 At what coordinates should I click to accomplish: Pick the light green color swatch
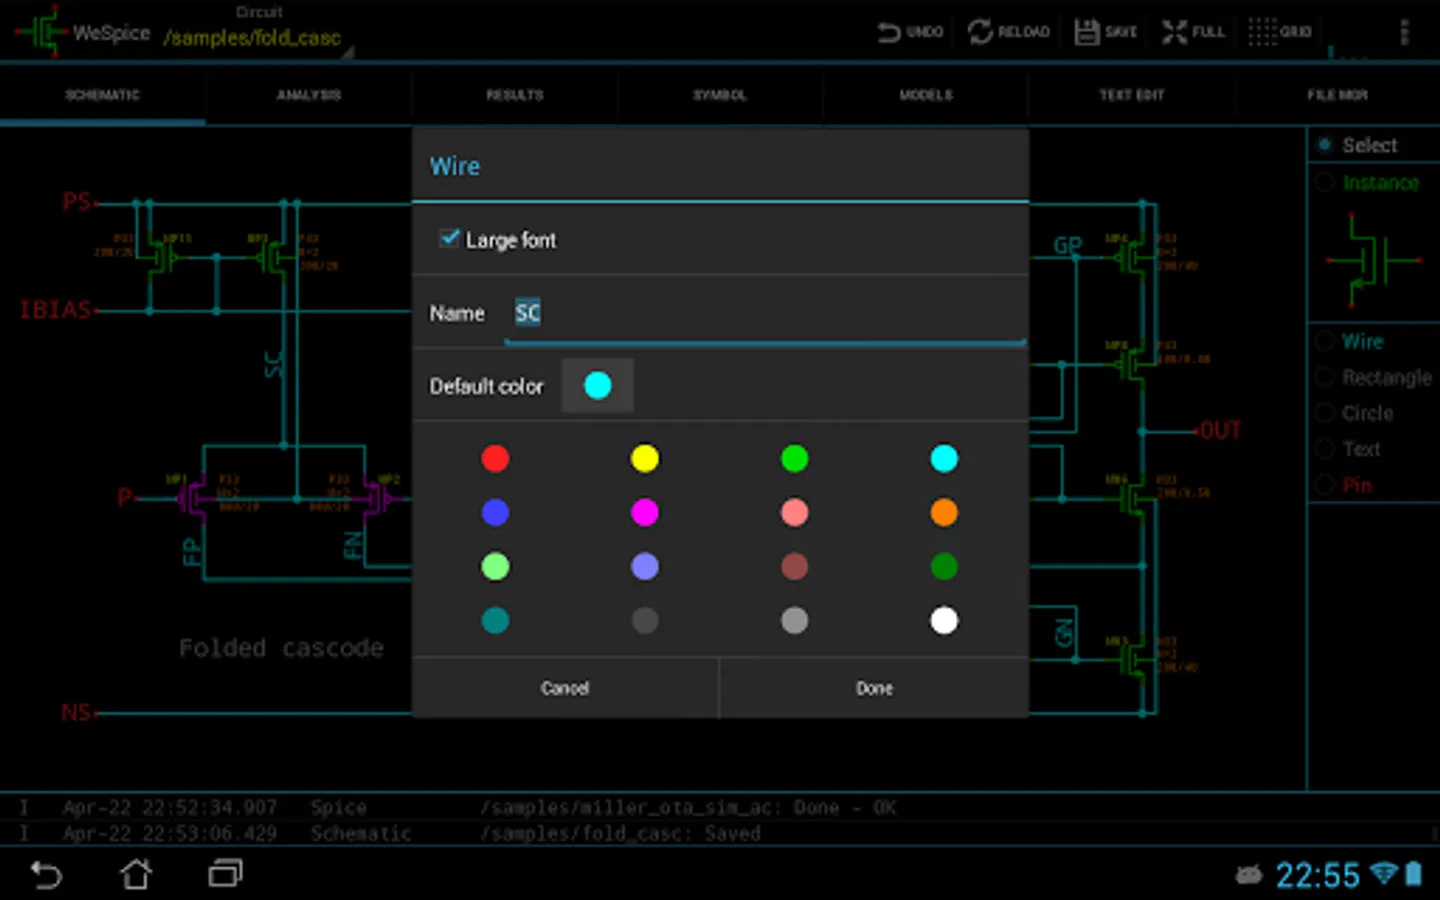(x=495, y=566)
